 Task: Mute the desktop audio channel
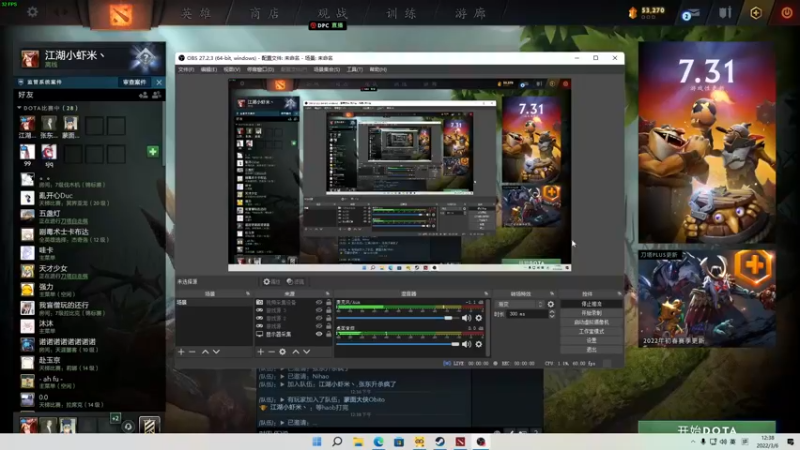(466, 344)
